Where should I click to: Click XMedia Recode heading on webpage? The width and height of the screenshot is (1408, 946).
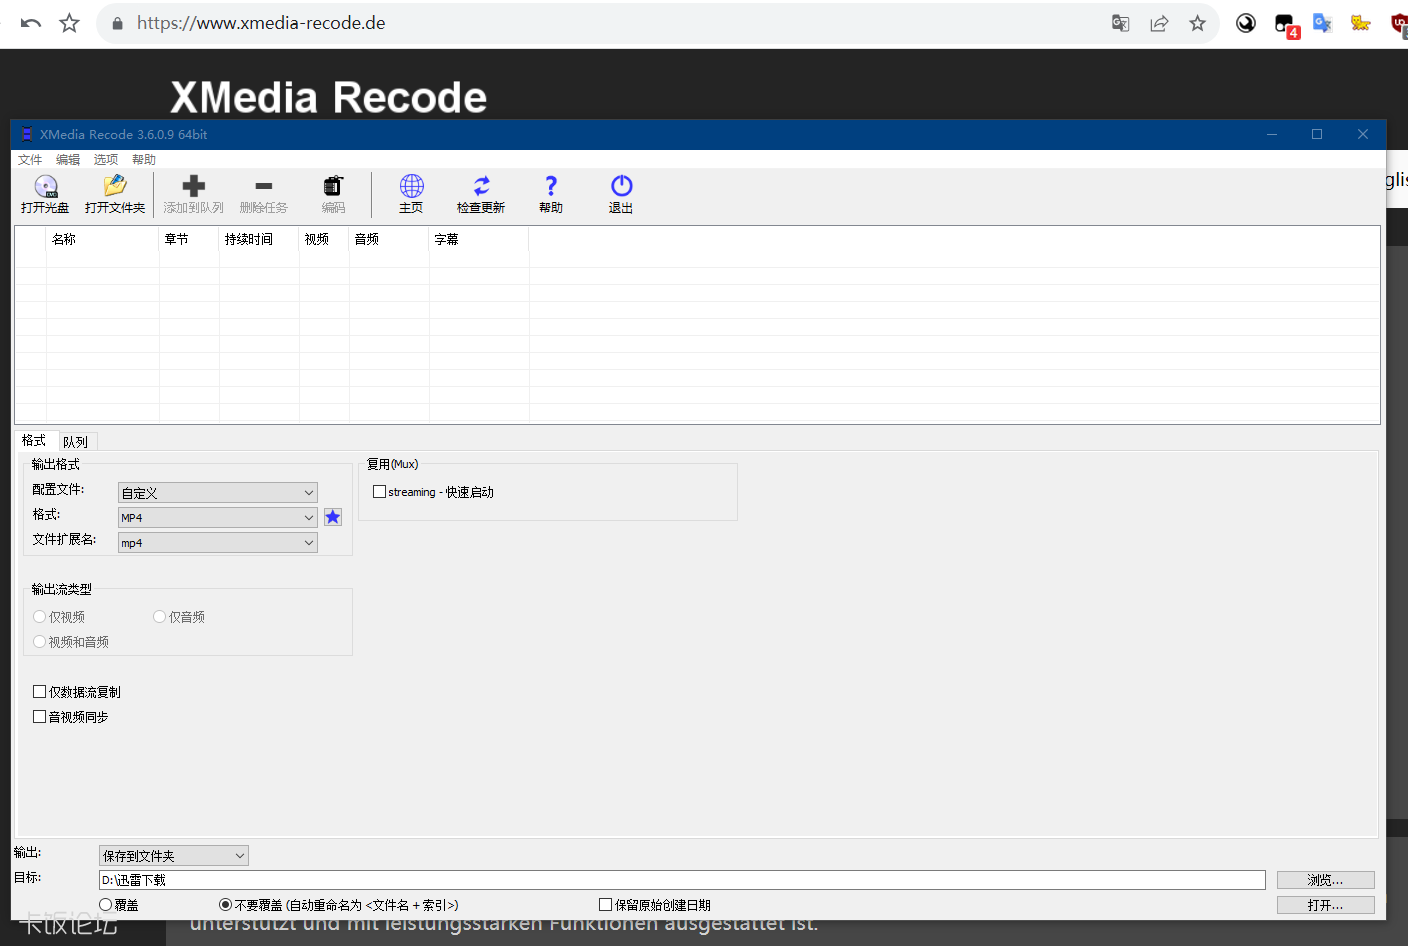329,97
